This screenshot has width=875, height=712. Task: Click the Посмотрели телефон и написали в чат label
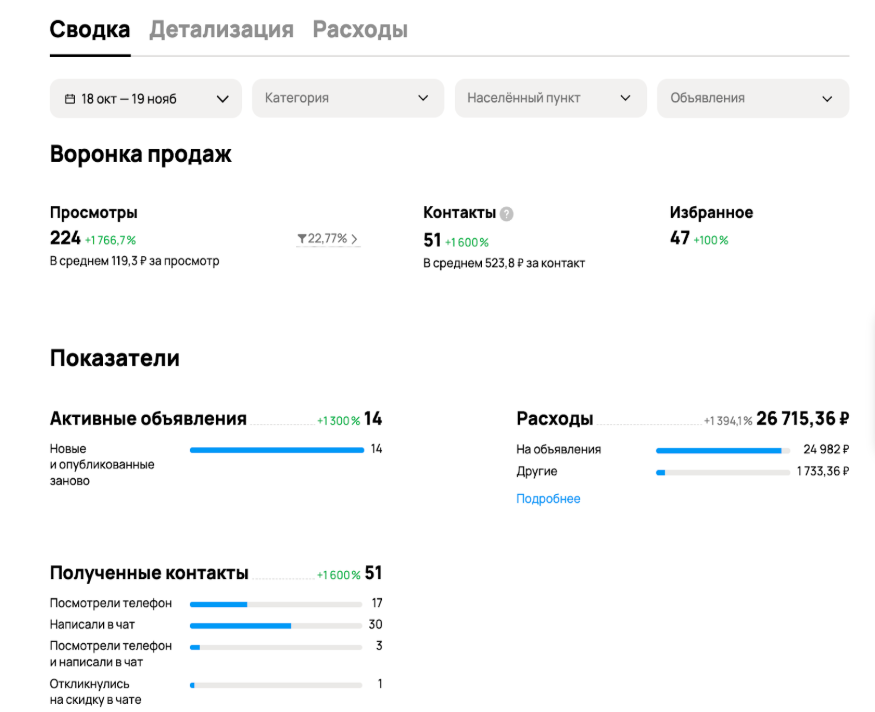click(x=110, y=654)
